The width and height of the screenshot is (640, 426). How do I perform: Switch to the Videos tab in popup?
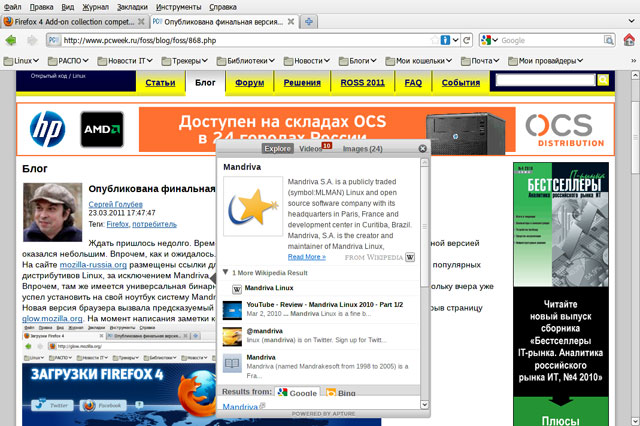point(311,149)
